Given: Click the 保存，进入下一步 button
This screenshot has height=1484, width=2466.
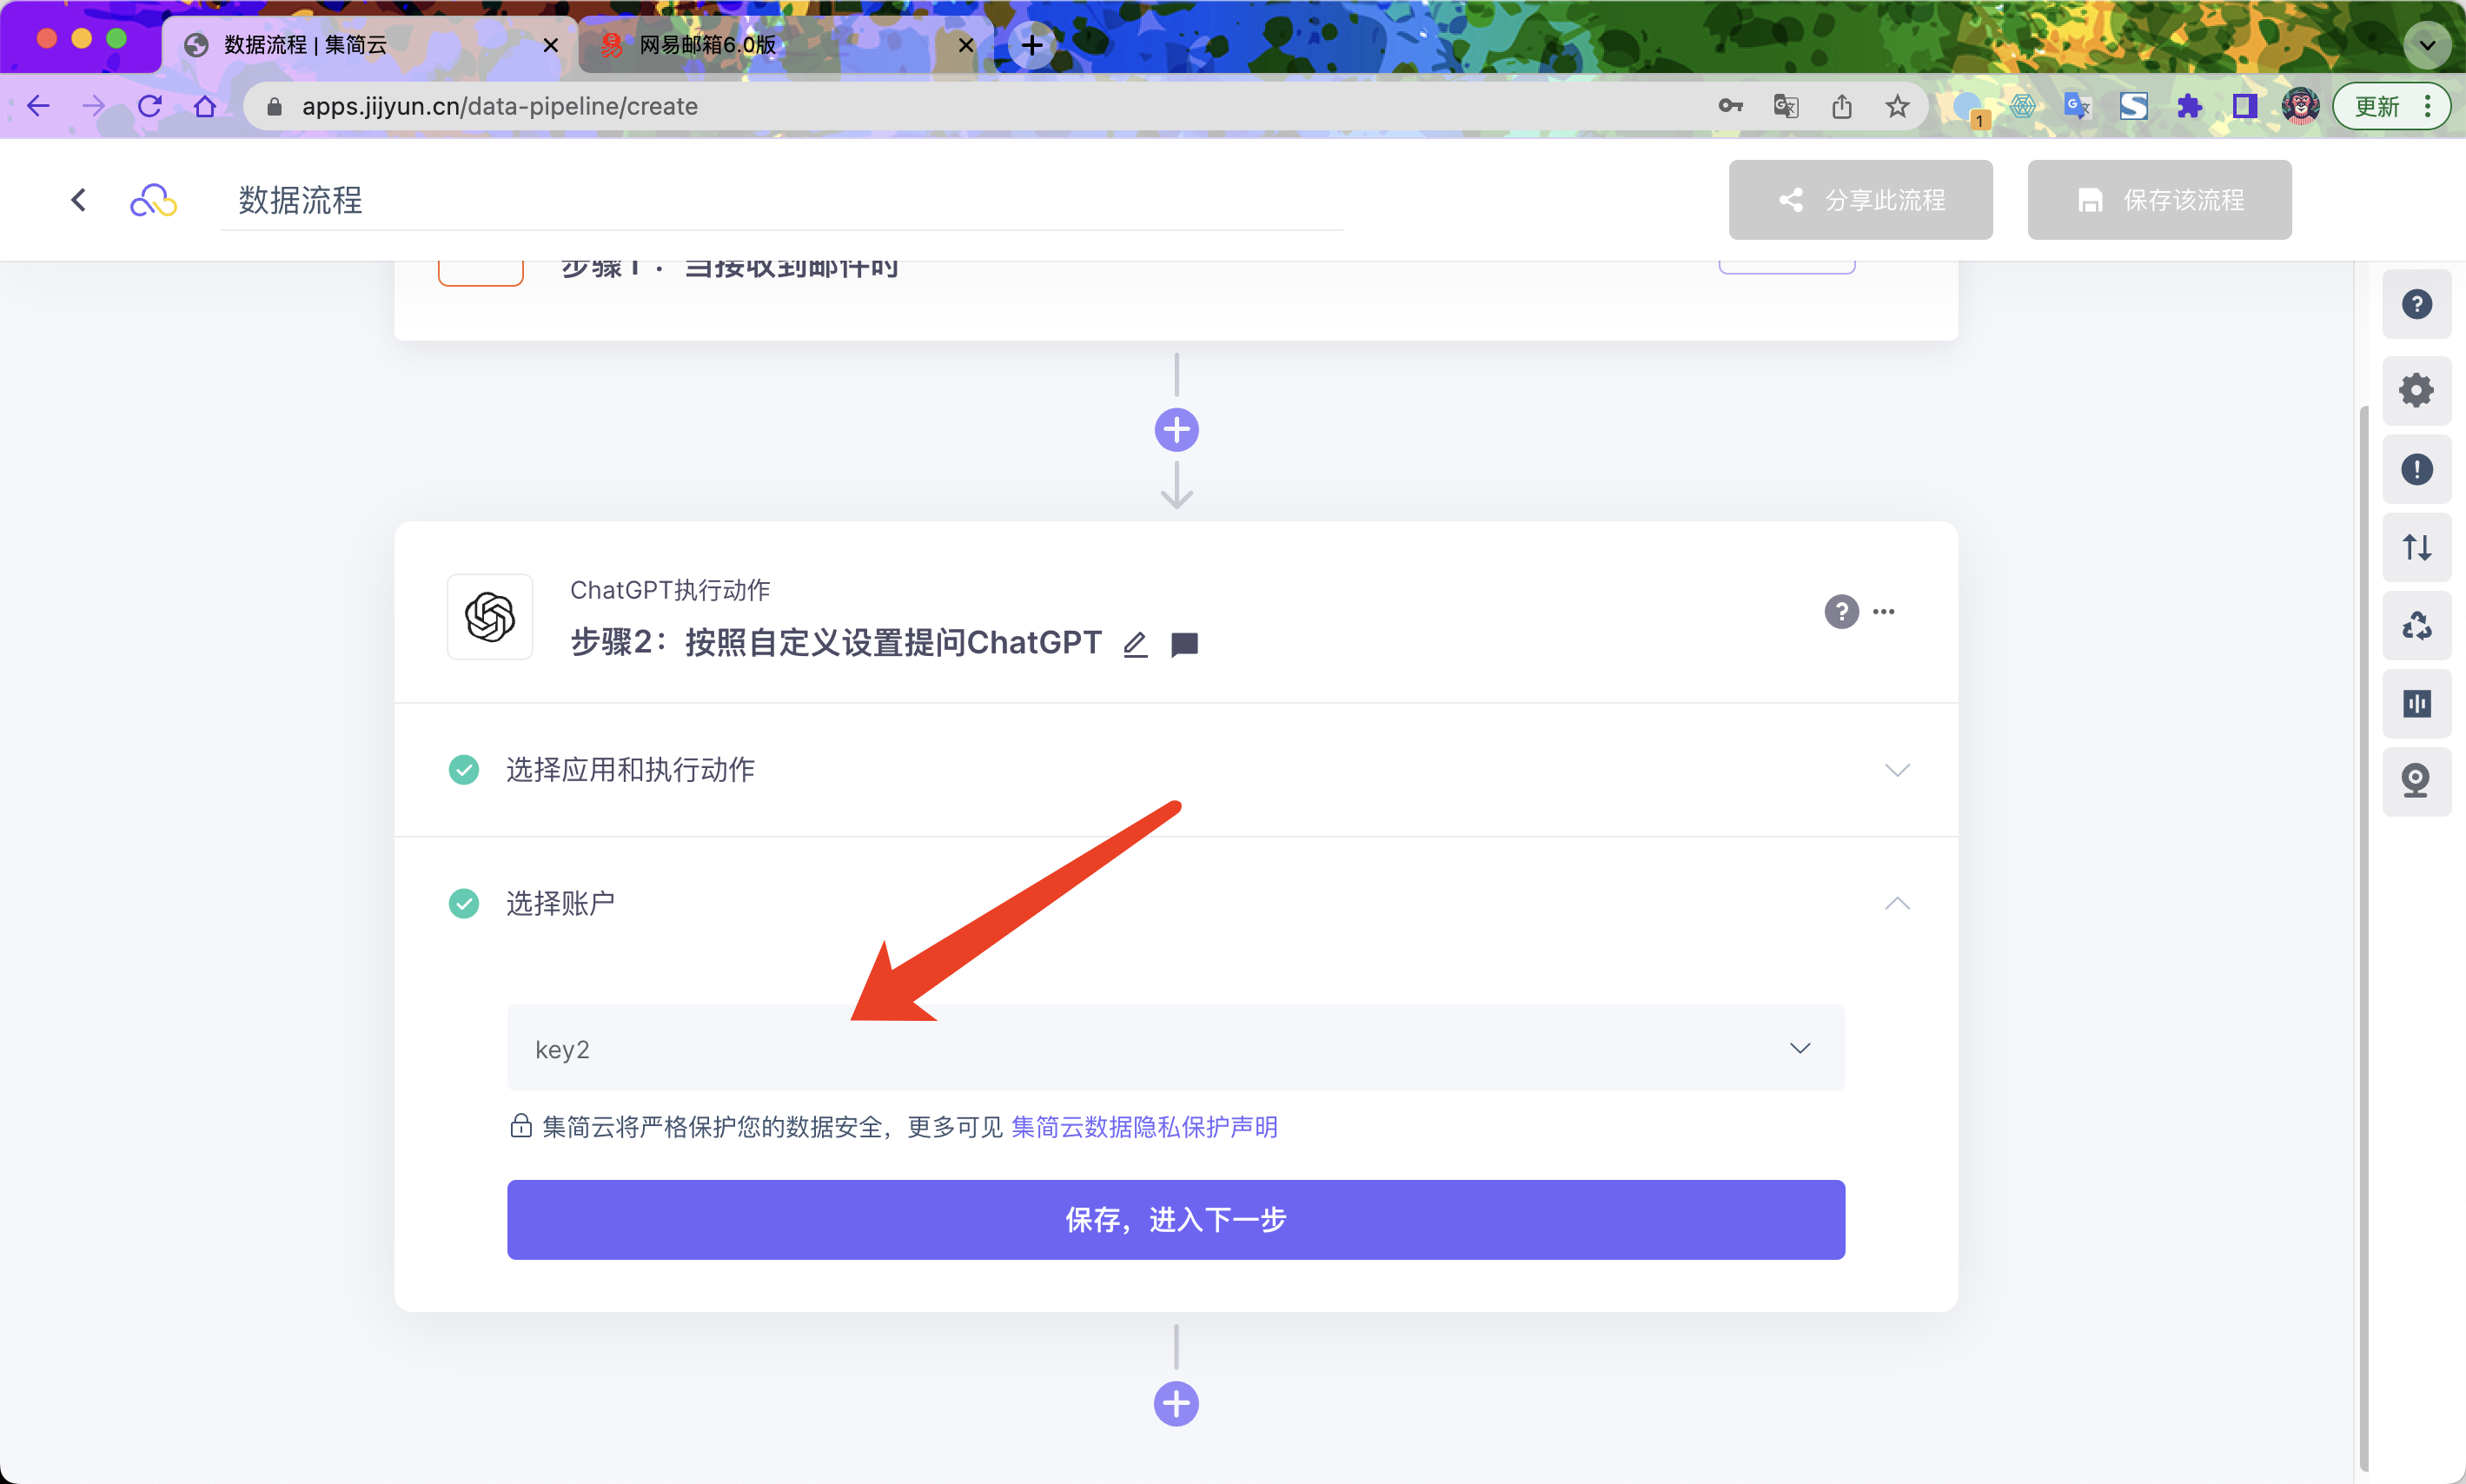Looking at the screenshot, I should coord(1176,1219).
